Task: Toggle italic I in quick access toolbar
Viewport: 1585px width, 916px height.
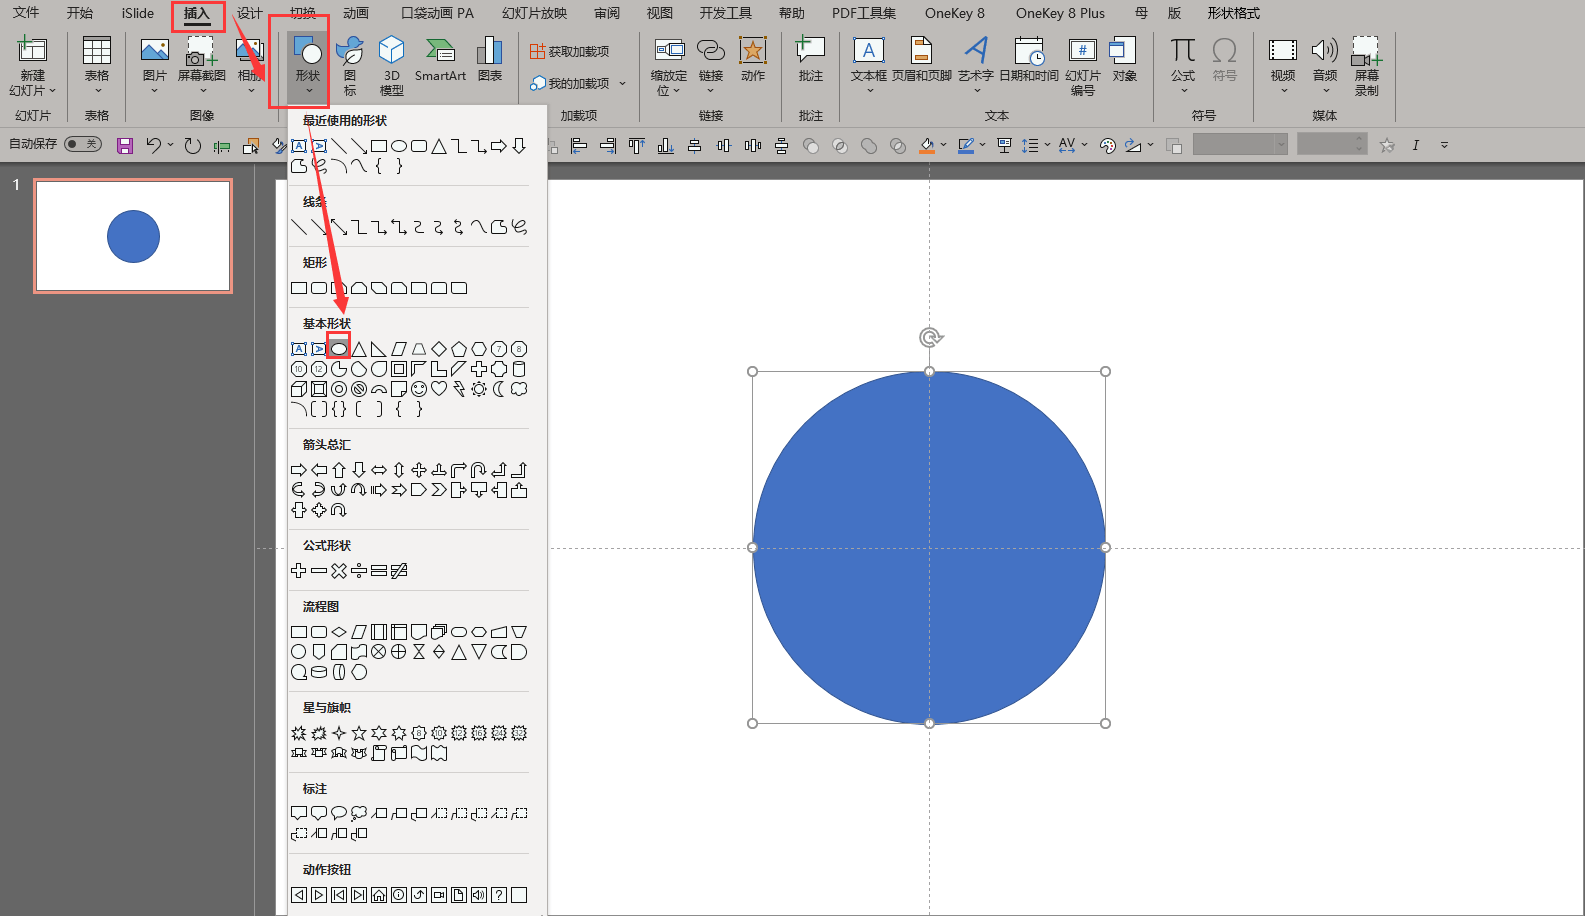Action: point(1416,146)
